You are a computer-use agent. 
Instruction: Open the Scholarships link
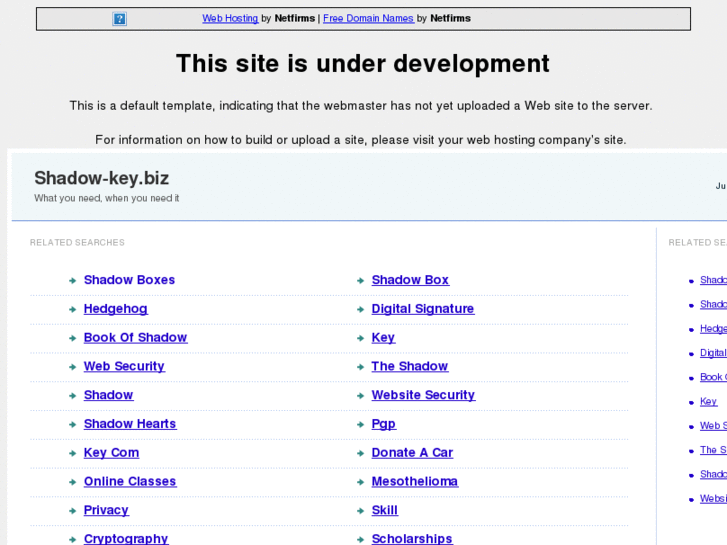tap(412, 539)
